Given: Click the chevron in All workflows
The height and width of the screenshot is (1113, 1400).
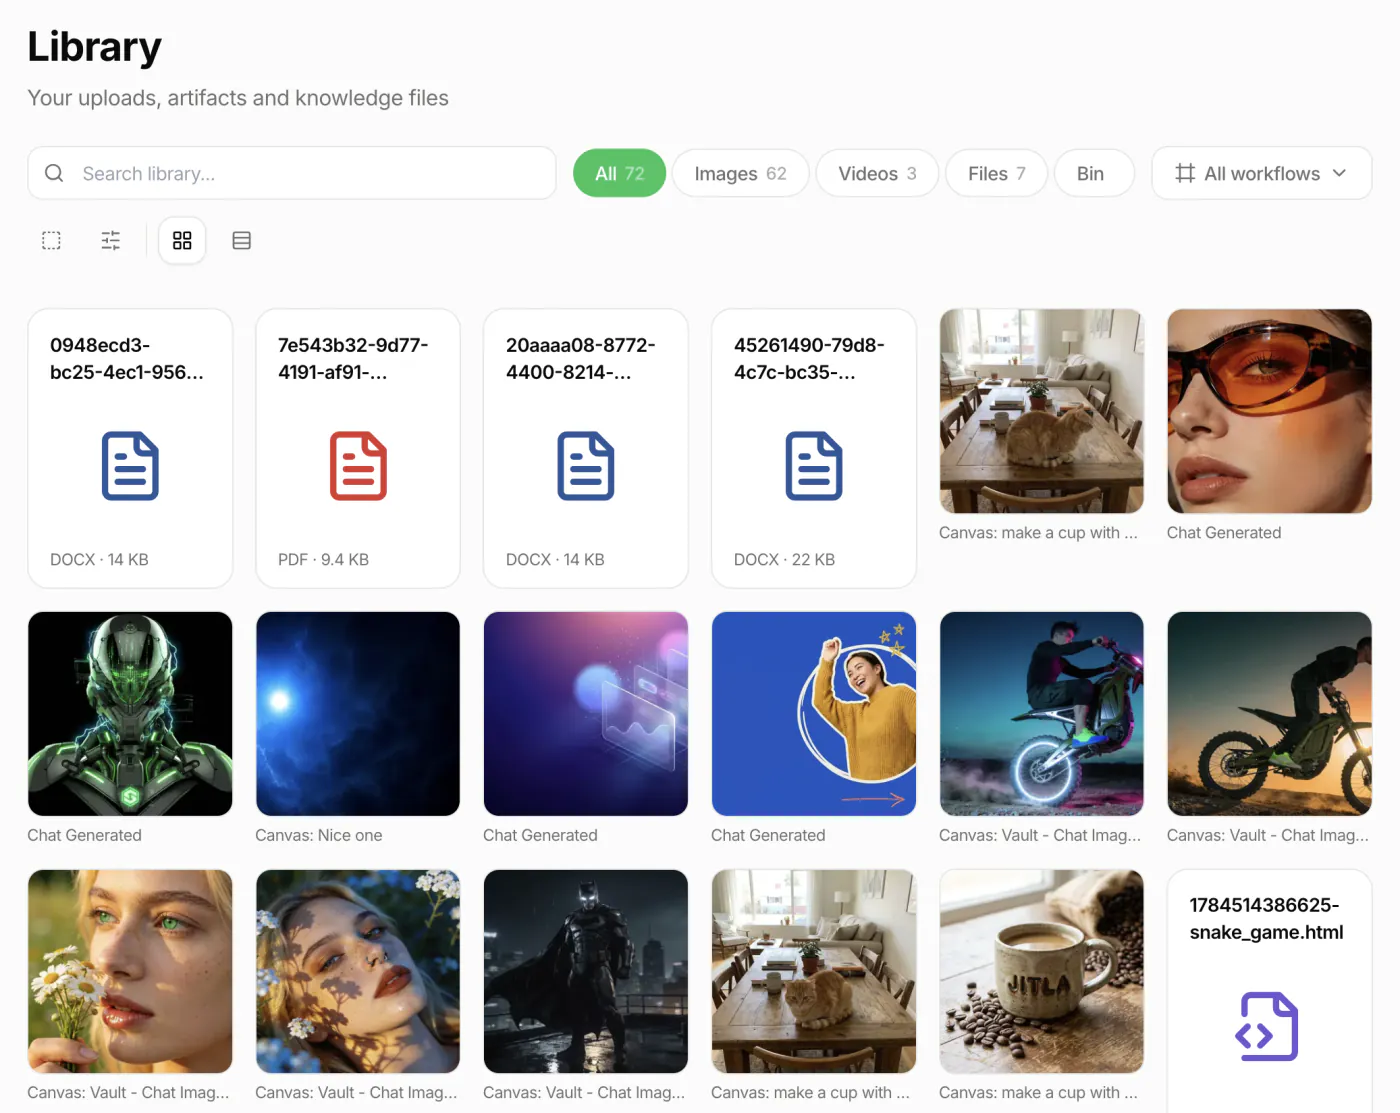Looking at the screenshot, I should click(1339, 173).
